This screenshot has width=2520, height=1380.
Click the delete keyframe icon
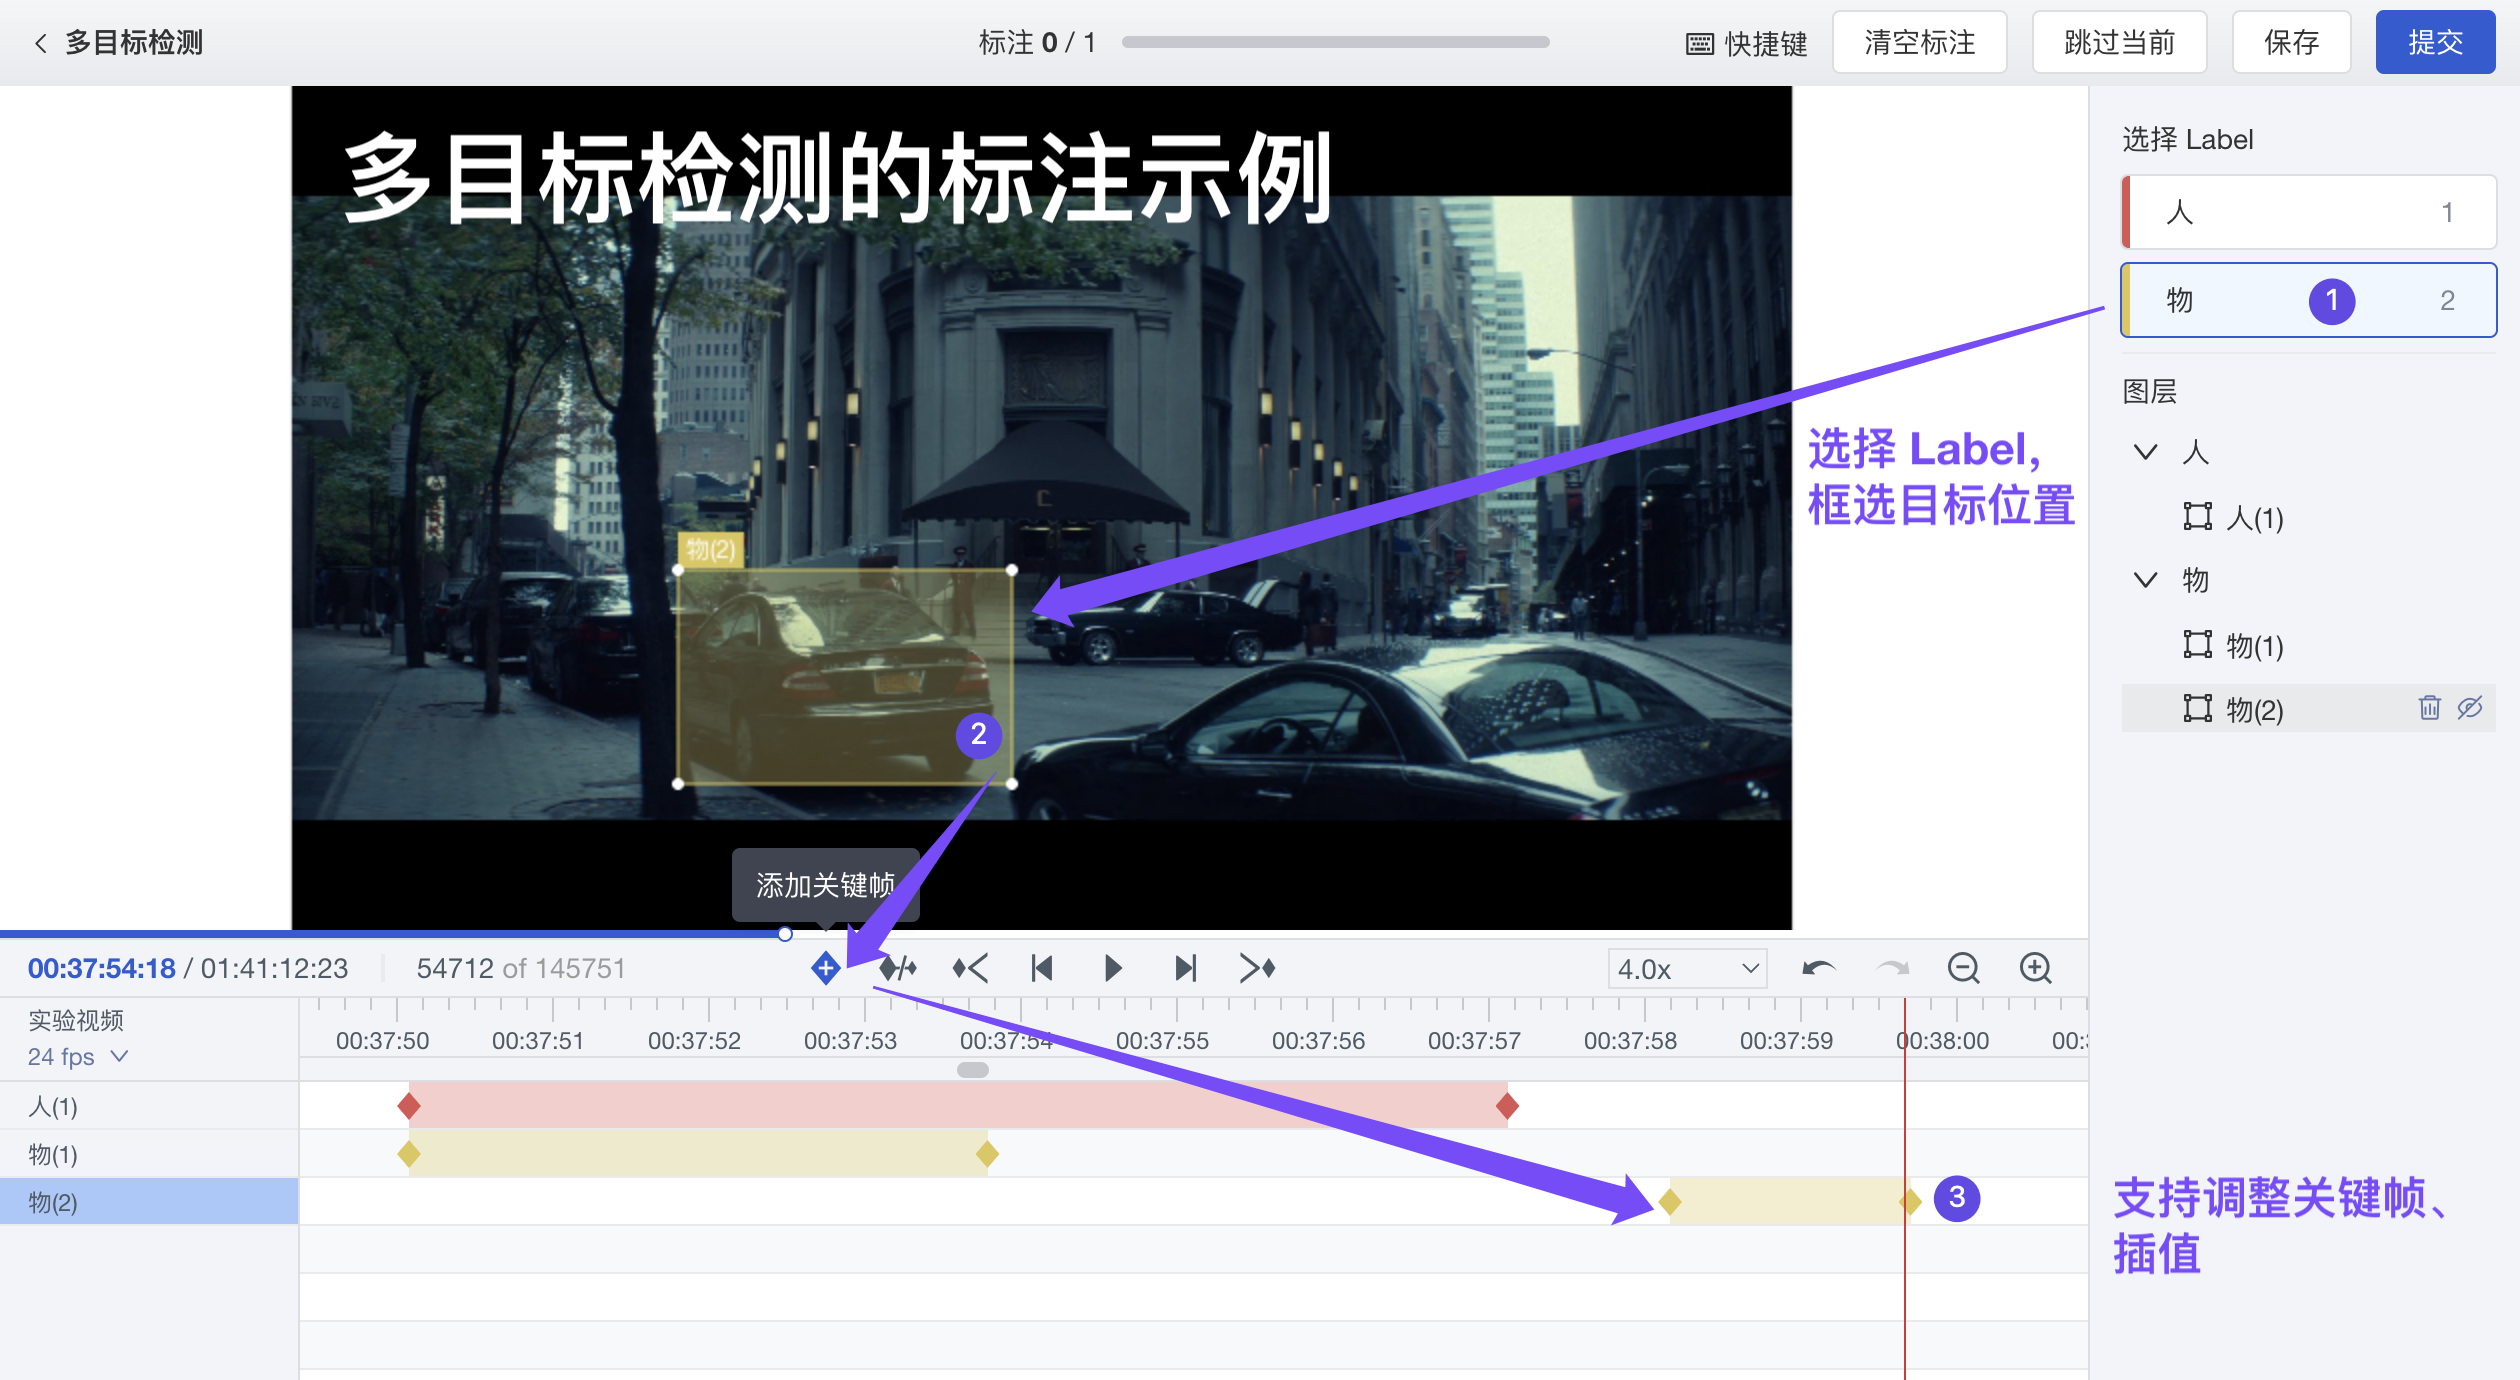coord(897,968)
